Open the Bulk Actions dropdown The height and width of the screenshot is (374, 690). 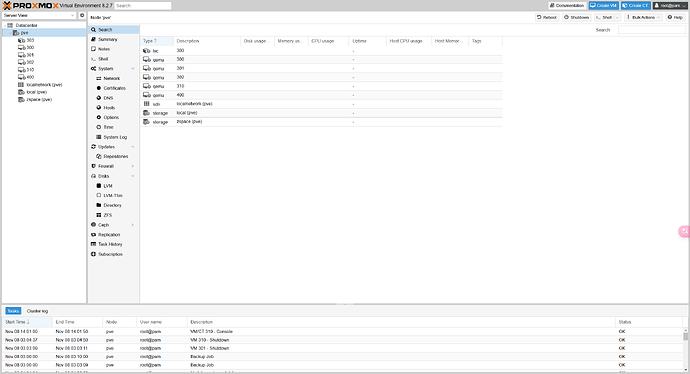pyautogui.click(x=643, y=17)
